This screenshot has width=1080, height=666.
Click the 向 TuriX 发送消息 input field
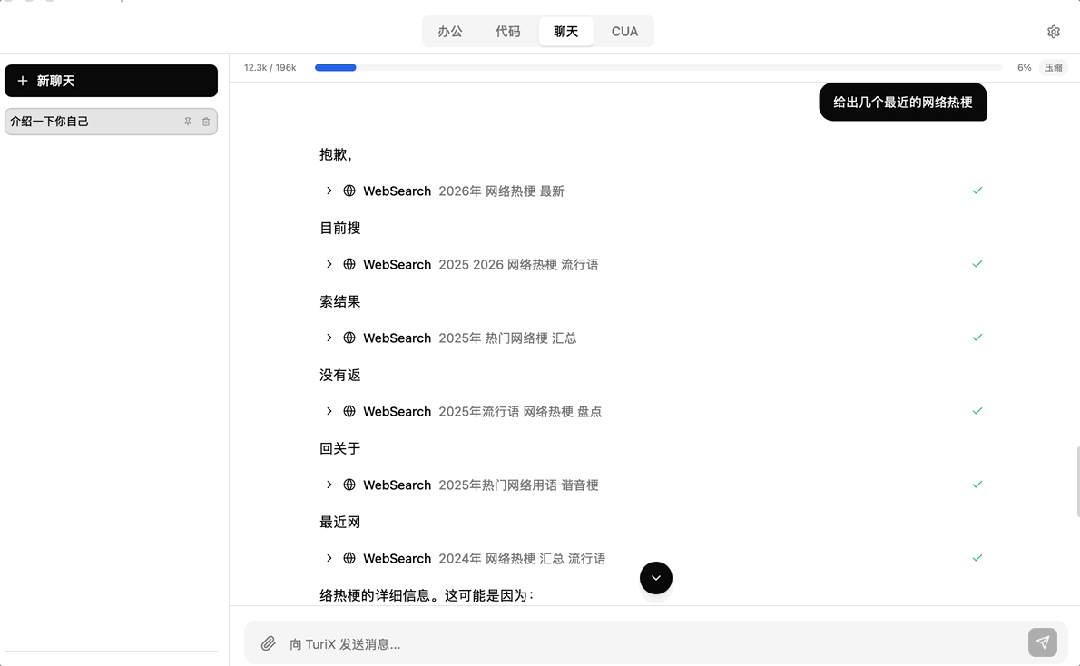(650, 643)
